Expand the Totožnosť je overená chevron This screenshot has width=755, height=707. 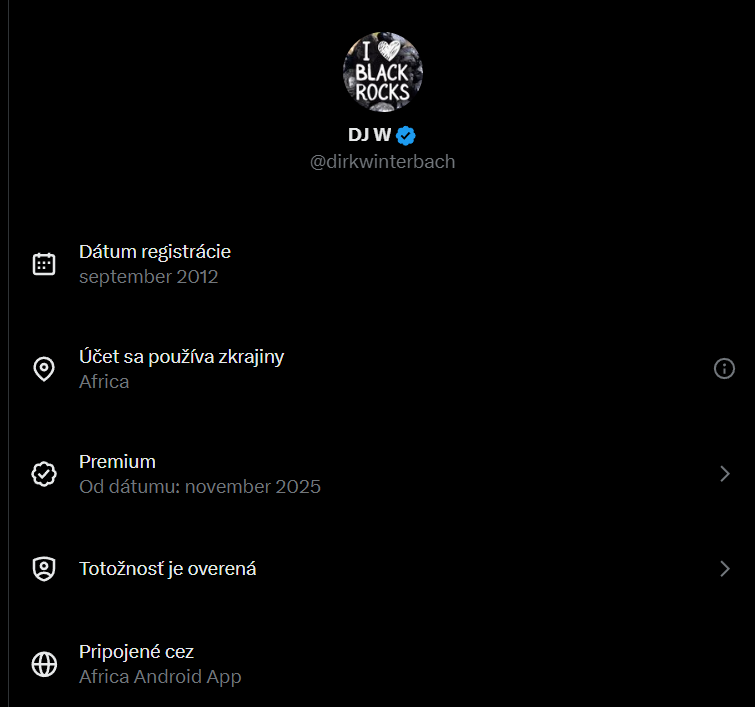coord(725,569)
